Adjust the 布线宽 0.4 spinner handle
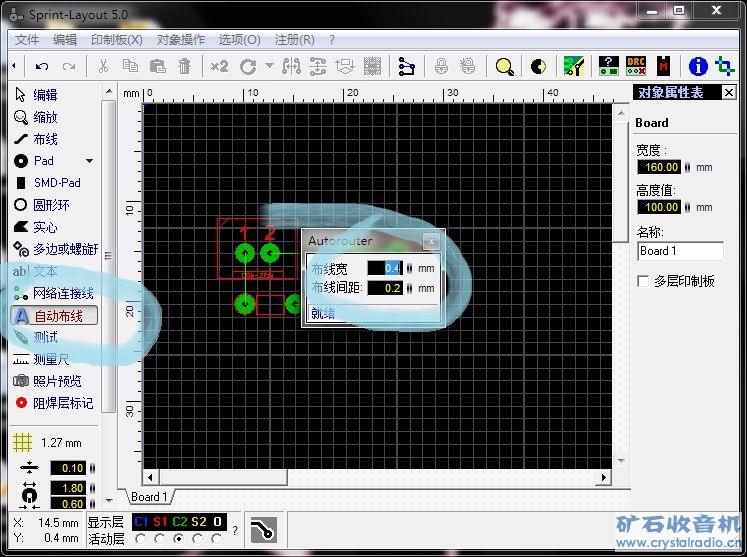747x557 pixels. pyautogui.click(x=409, y=268)
